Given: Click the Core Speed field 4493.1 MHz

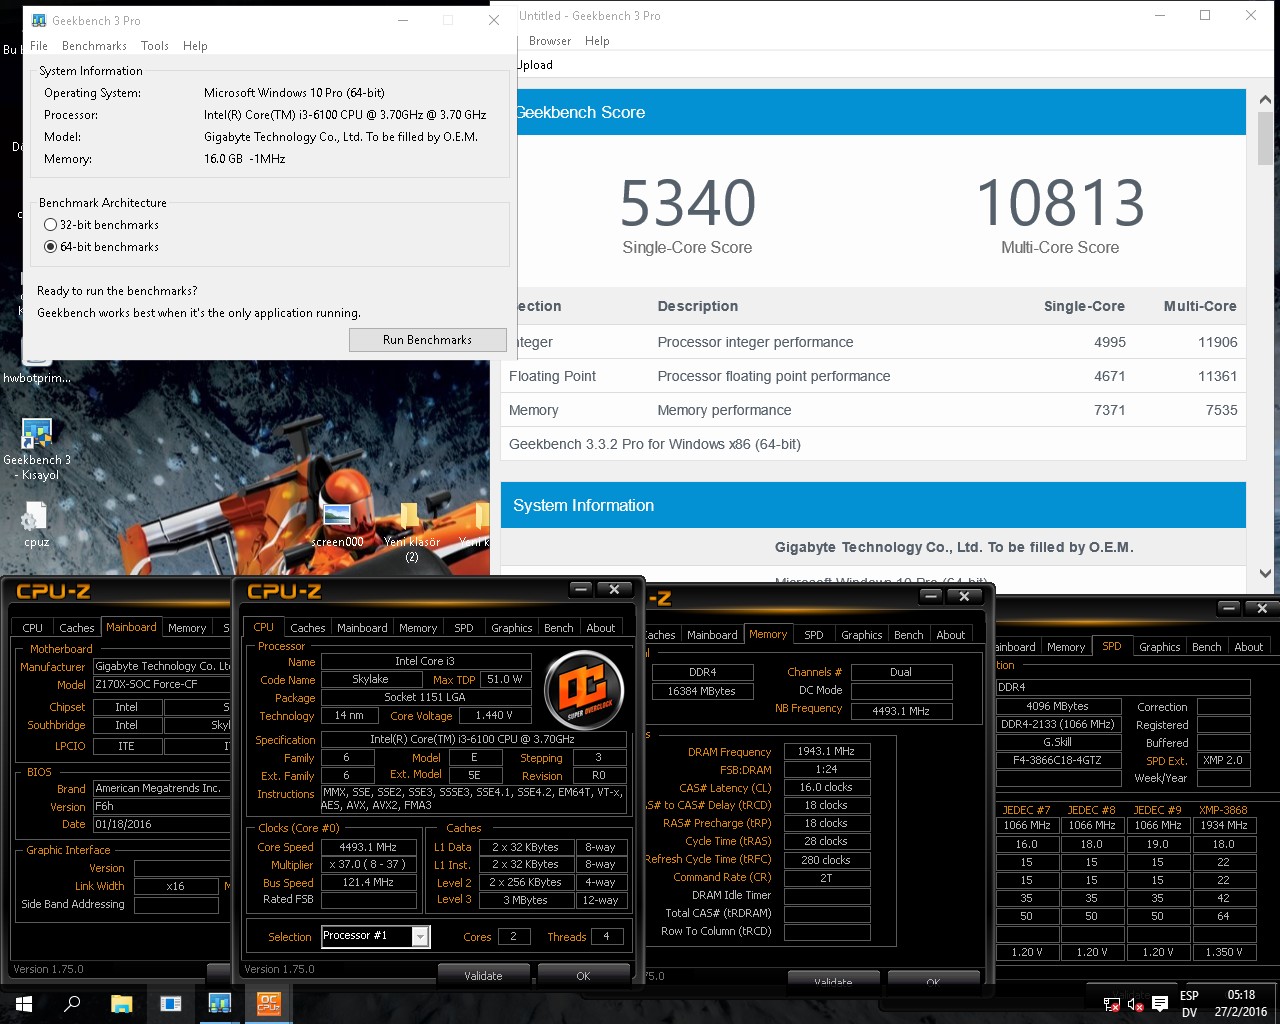Looking at the screenshot, I should coord(368,847).
